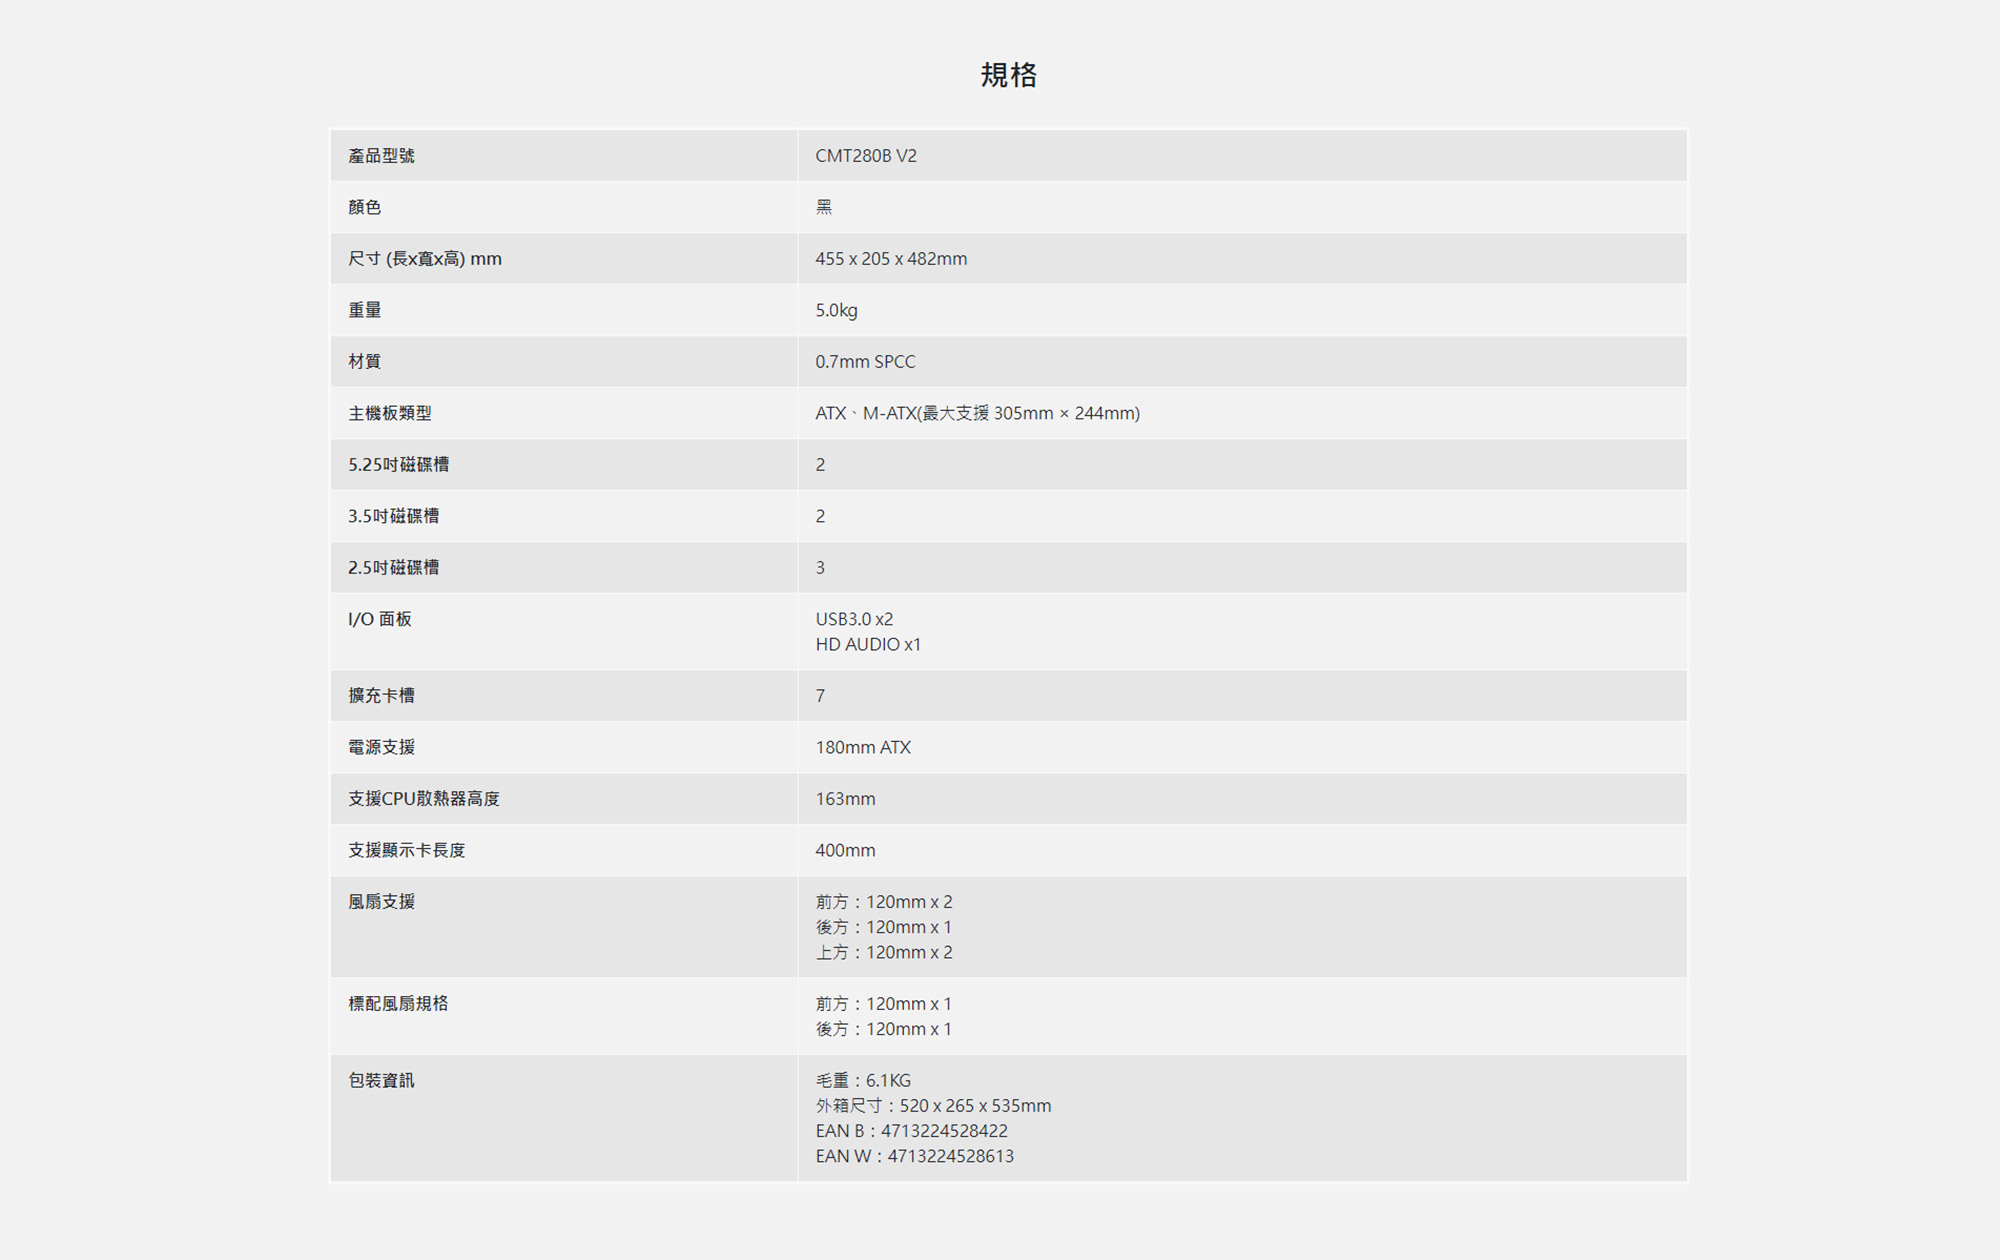Click the I/O 面板 label
This screenshot has width=2000, height=1260.
(380, 619)
